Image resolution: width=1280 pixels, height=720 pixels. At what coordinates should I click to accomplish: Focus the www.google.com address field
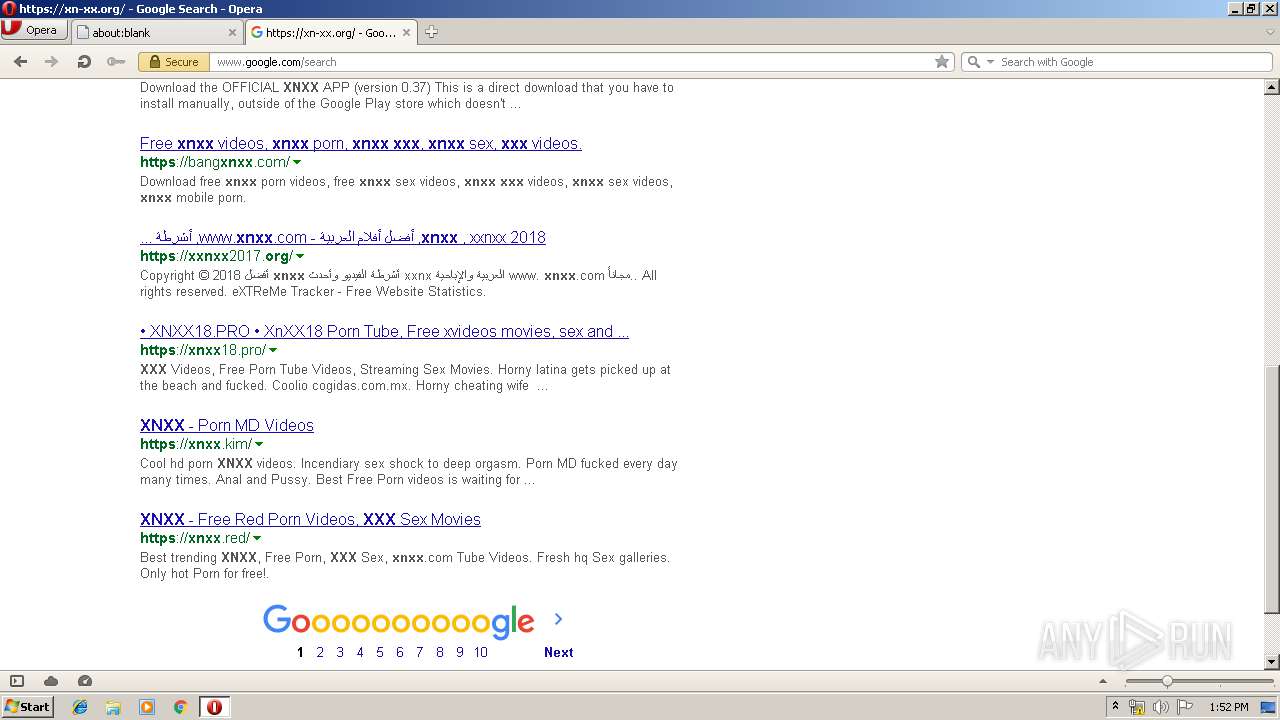[570, 62]
